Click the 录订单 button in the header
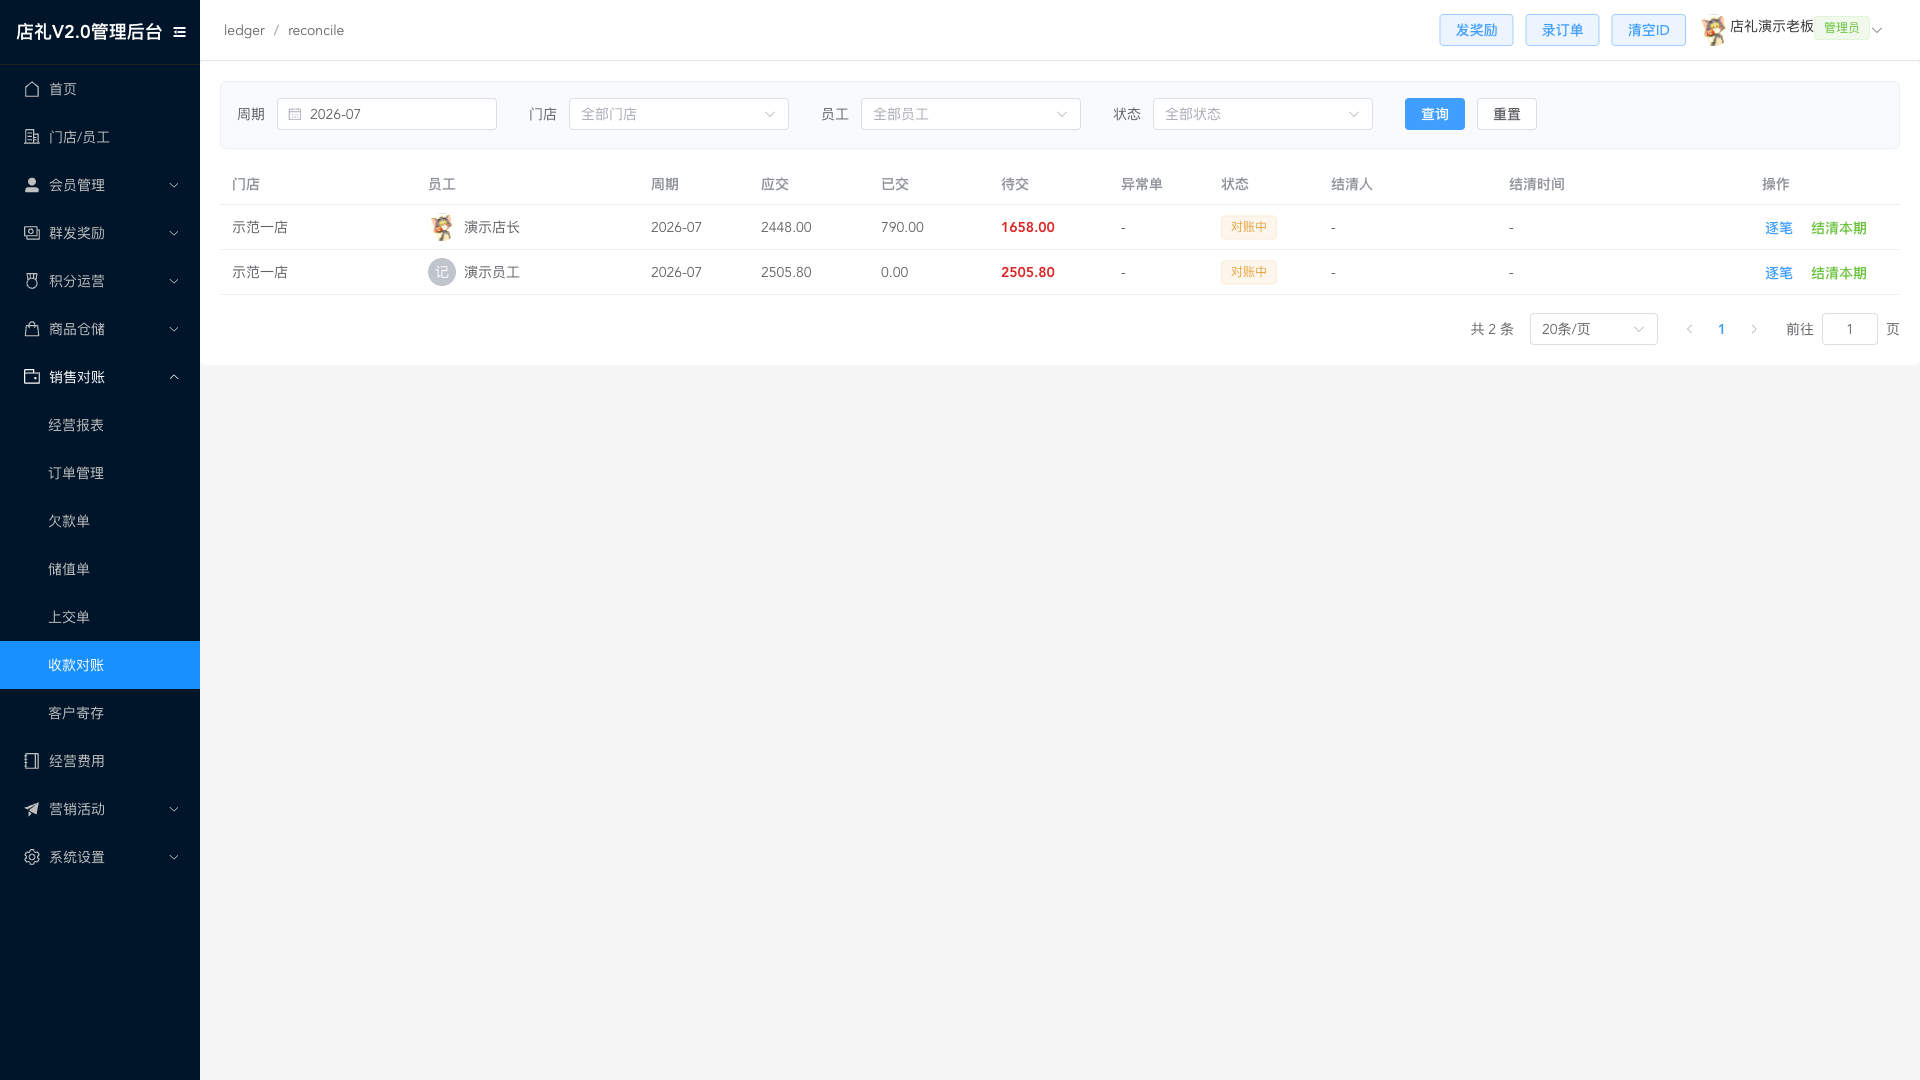Screen dimensions: 1920x1080 pos(1562,30)
